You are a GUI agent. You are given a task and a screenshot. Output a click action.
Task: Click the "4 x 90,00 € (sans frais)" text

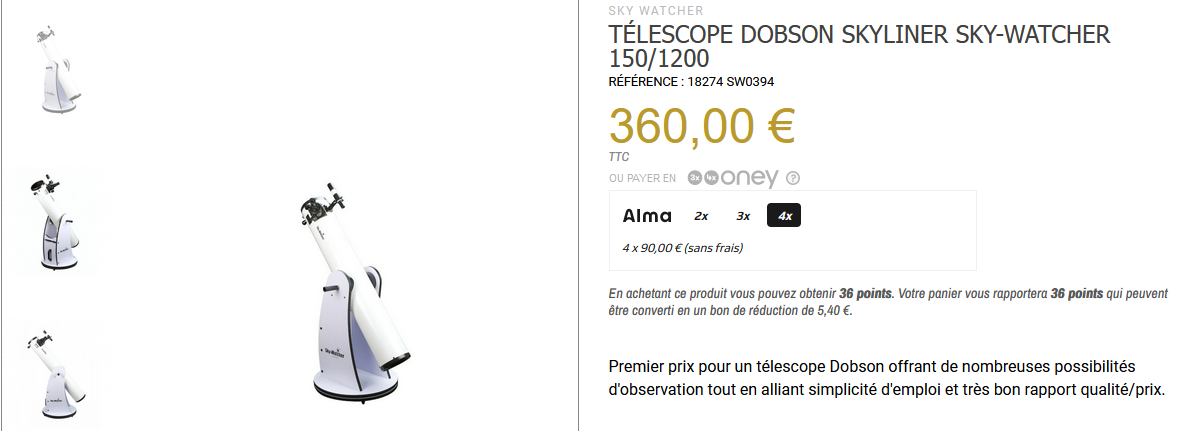click(x=682, y=248)
